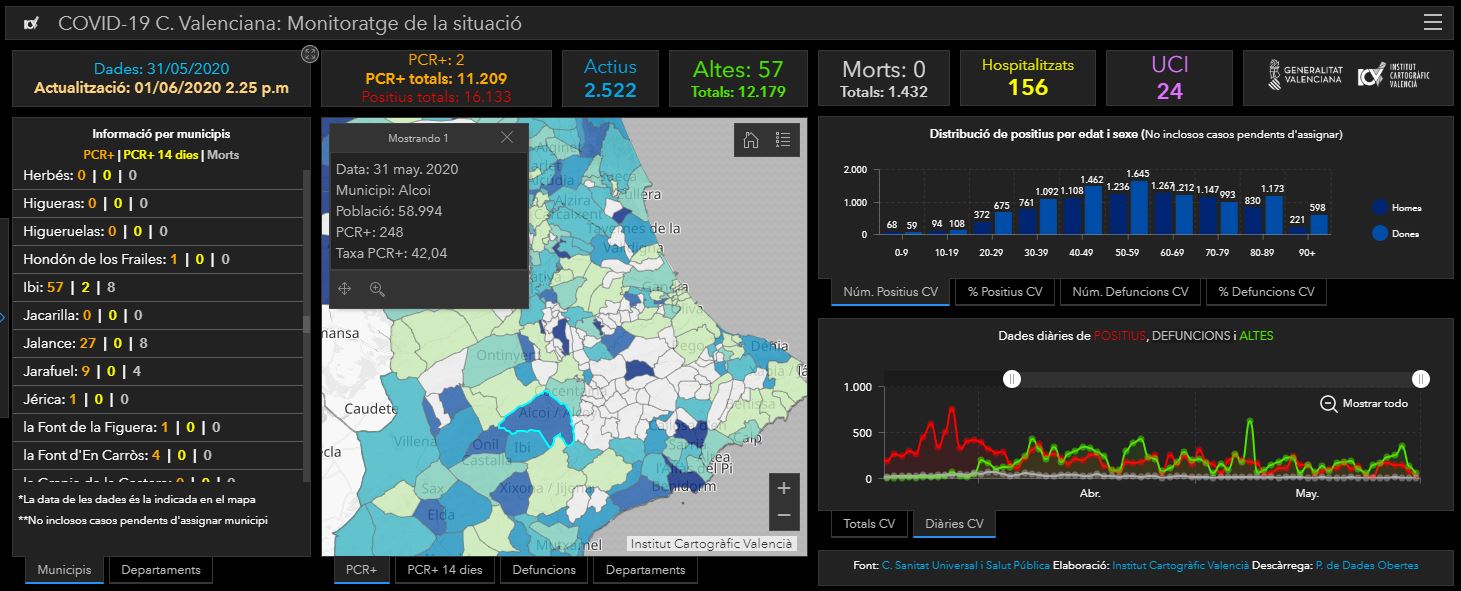
Task: Zoom in on the map with plus button
Action: 784,488
